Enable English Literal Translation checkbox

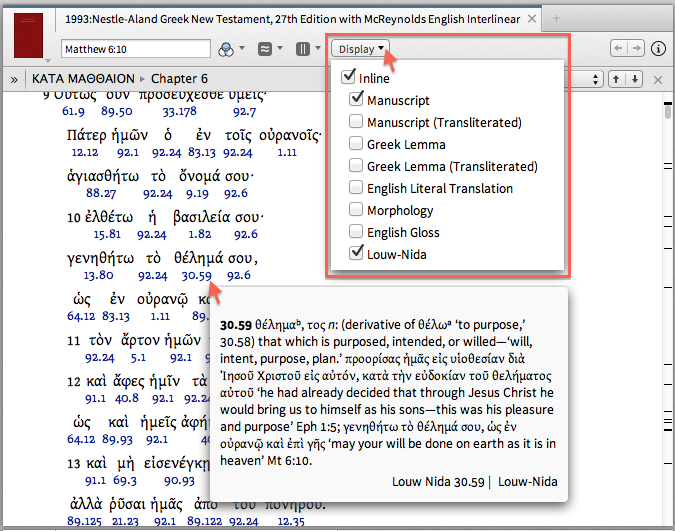pyautogui.click(x=356, y=187)
